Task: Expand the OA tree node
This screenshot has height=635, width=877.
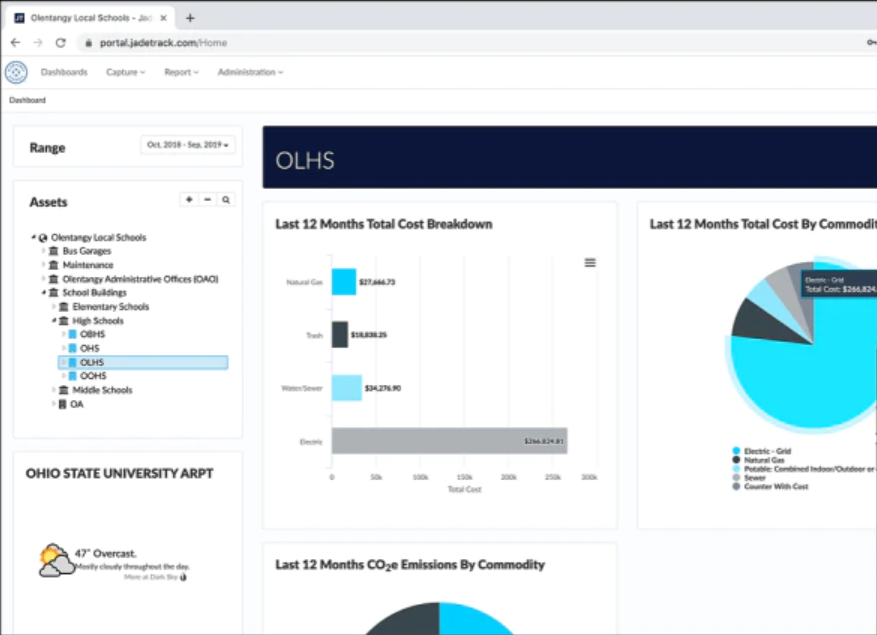Action: tap(54, 404)
